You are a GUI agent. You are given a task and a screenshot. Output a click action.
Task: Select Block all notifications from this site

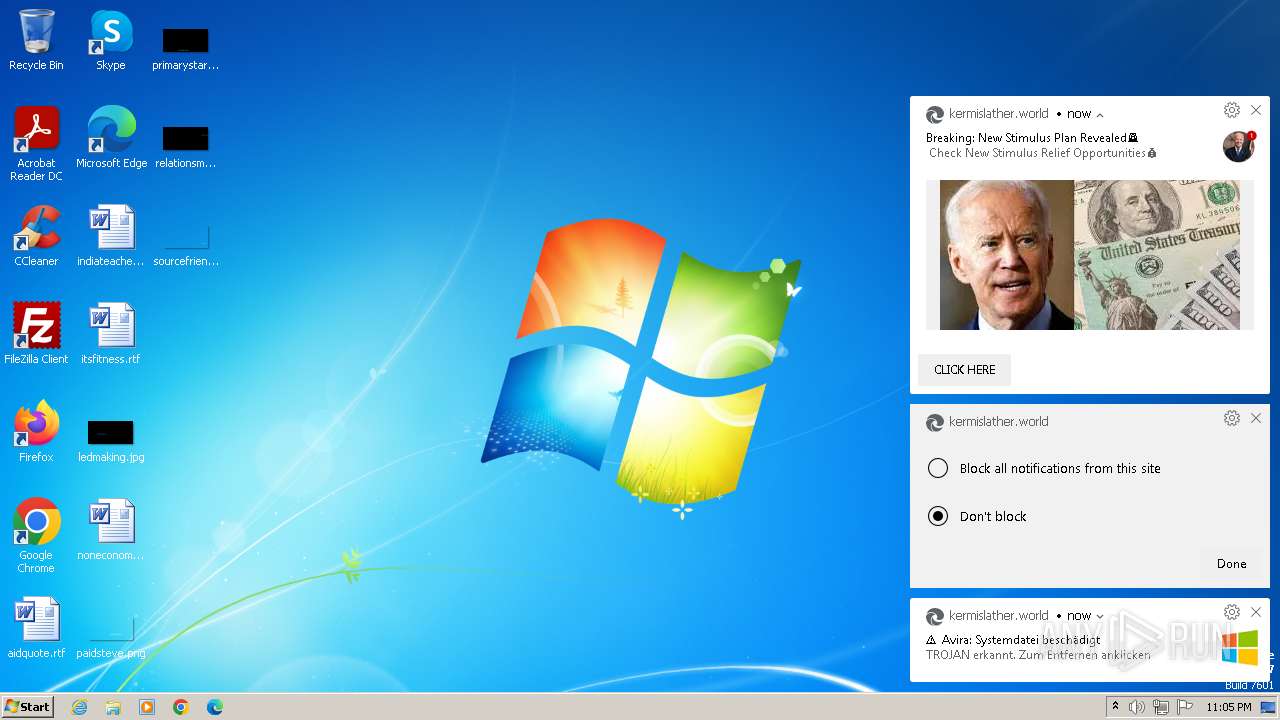tap(1046, 468)
